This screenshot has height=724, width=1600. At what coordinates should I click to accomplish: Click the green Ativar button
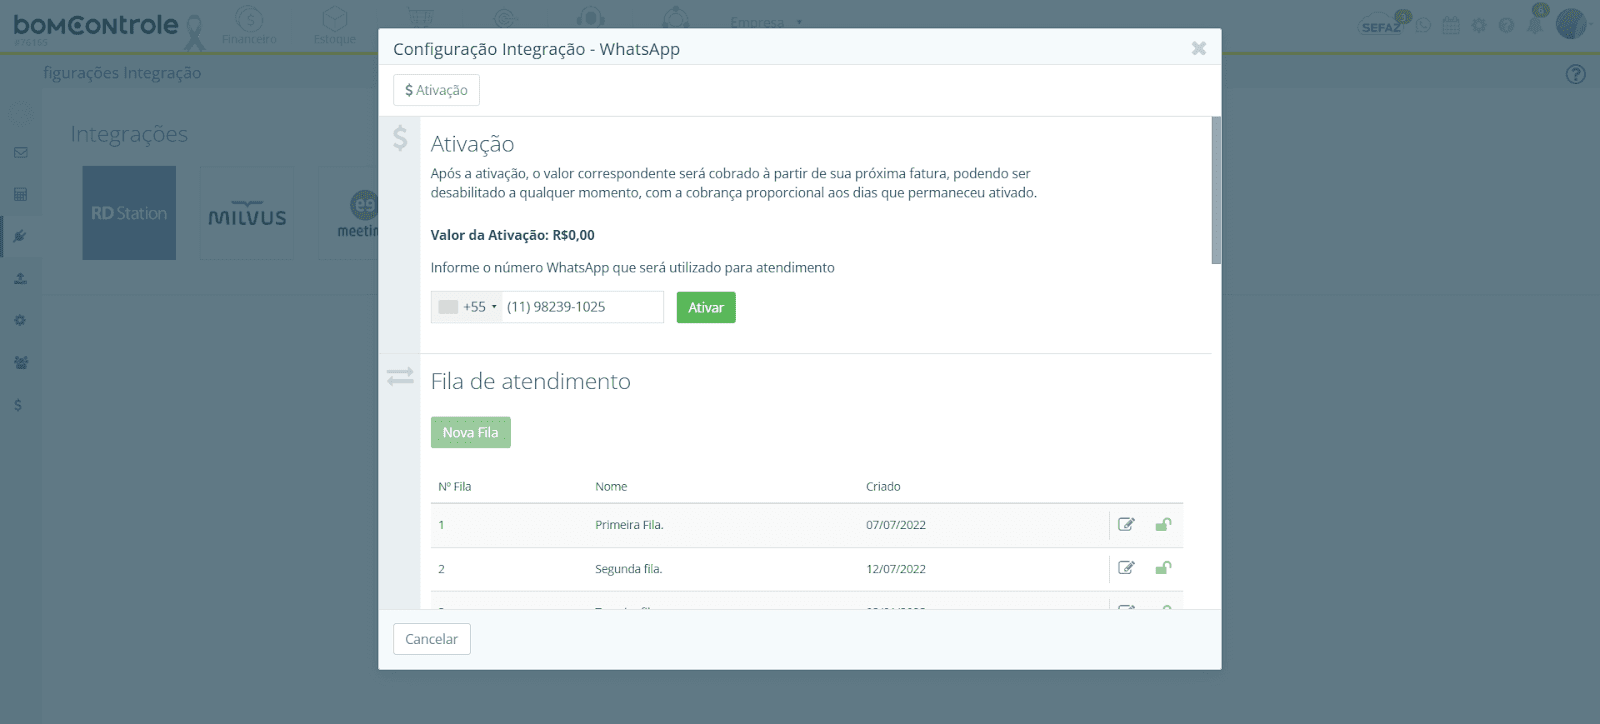coord(706,308)
